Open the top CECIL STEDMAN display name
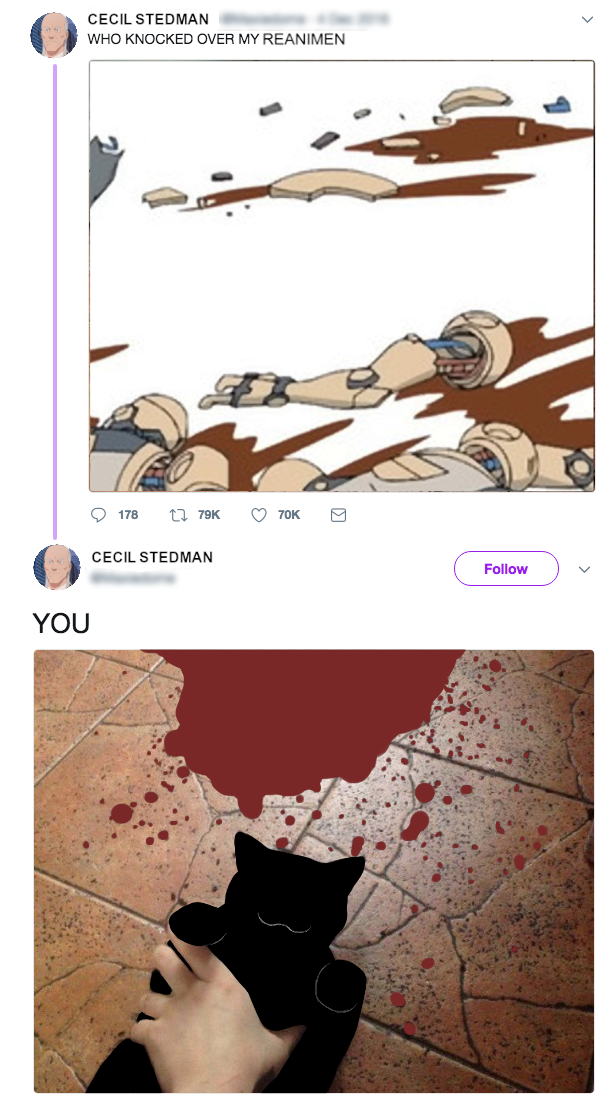The image size is (609, 1105). point(148,19)
